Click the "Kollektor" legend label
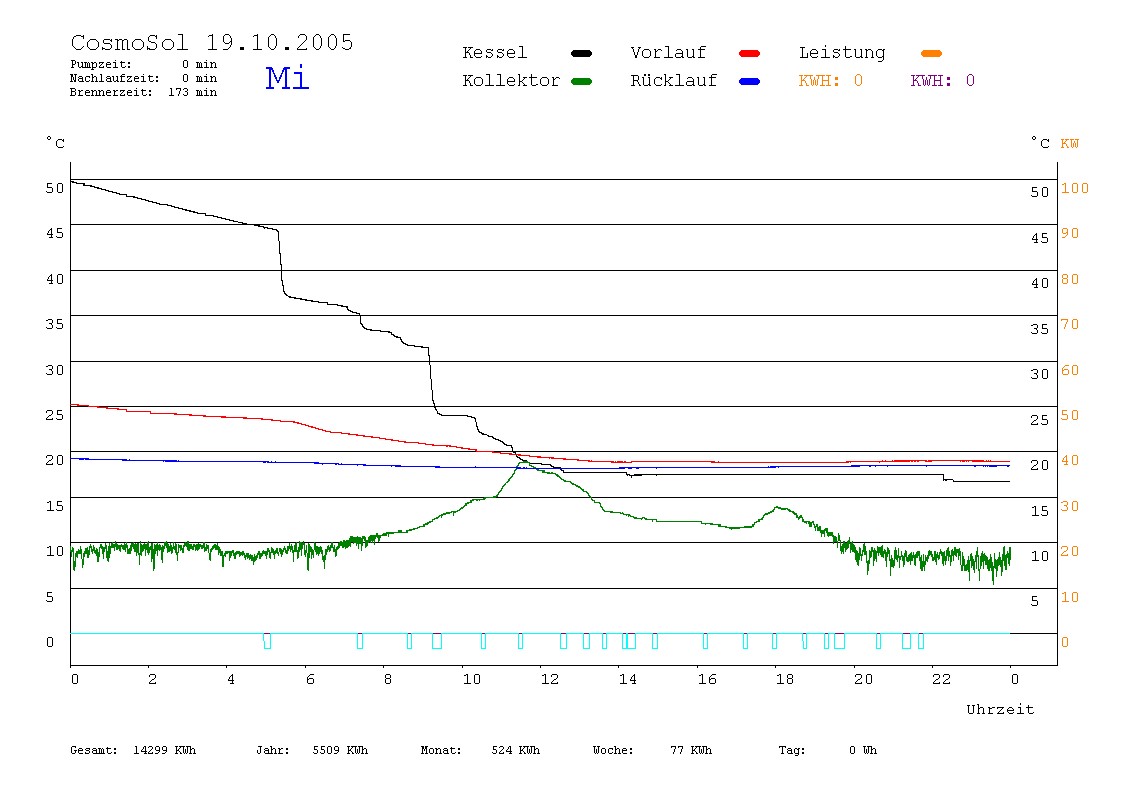This screenshot has height=812, width=1148. tap(511, 81)
